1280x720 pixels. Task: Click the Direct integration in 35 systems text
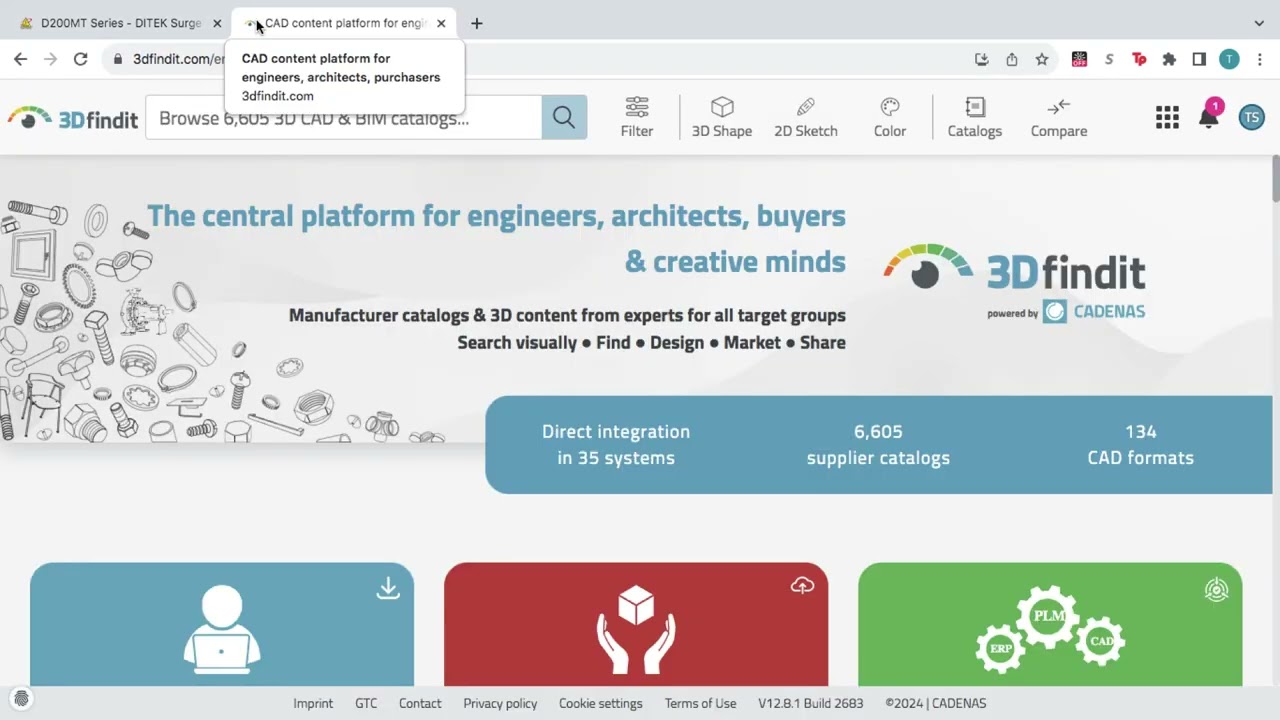616,445
